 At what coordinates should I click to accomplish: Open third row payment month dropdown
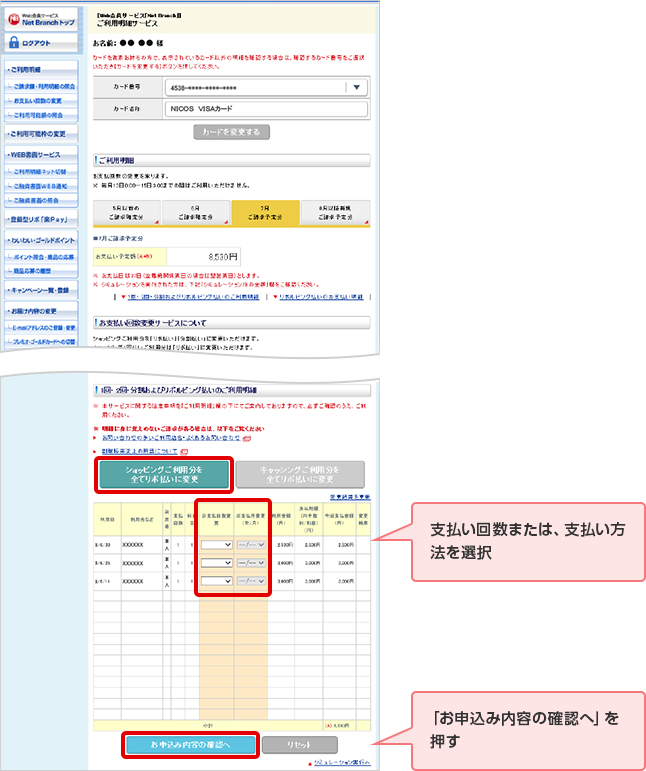click(251, 582)
